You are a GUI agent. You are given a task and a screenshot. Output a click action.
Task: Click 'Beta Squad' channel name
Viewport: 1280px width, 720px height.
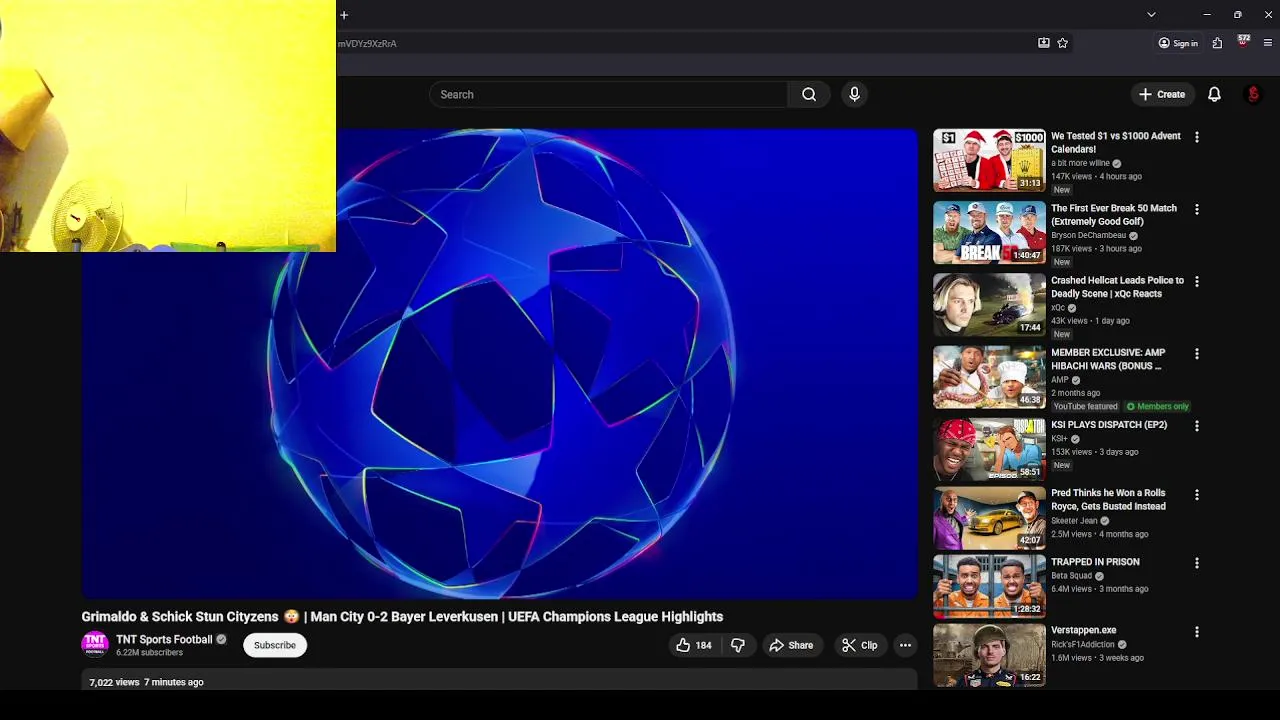(x=1071, y=575)
